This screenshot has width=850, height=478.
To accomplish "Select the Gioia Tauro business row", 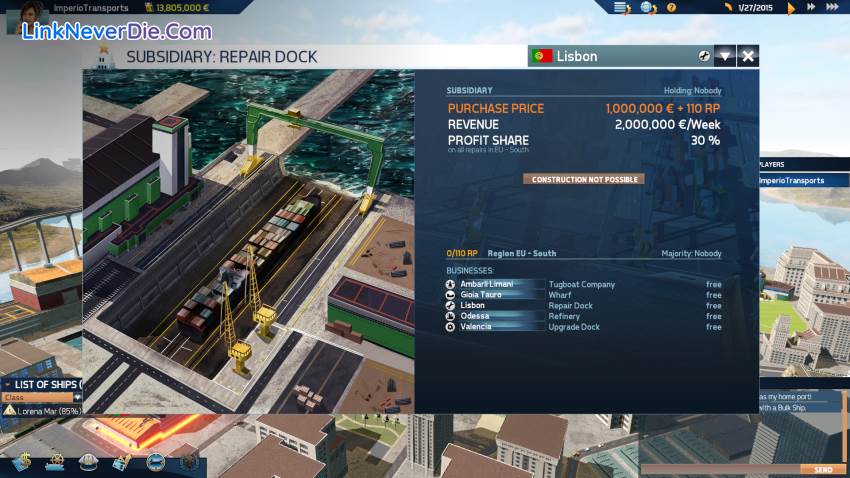I will coord(583,295).
